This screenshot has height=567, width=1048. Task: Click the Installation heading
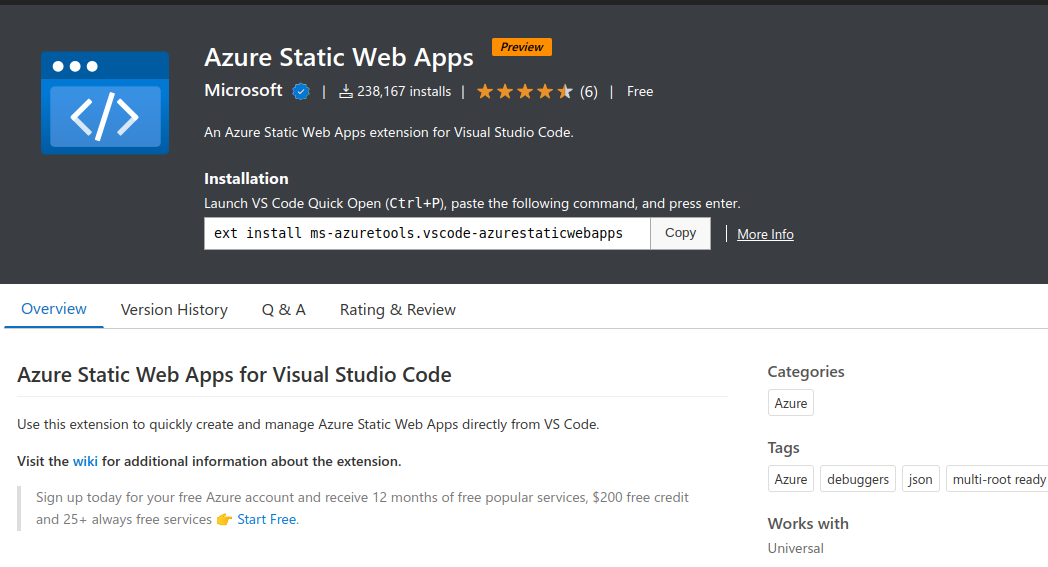tap(246, 179)
